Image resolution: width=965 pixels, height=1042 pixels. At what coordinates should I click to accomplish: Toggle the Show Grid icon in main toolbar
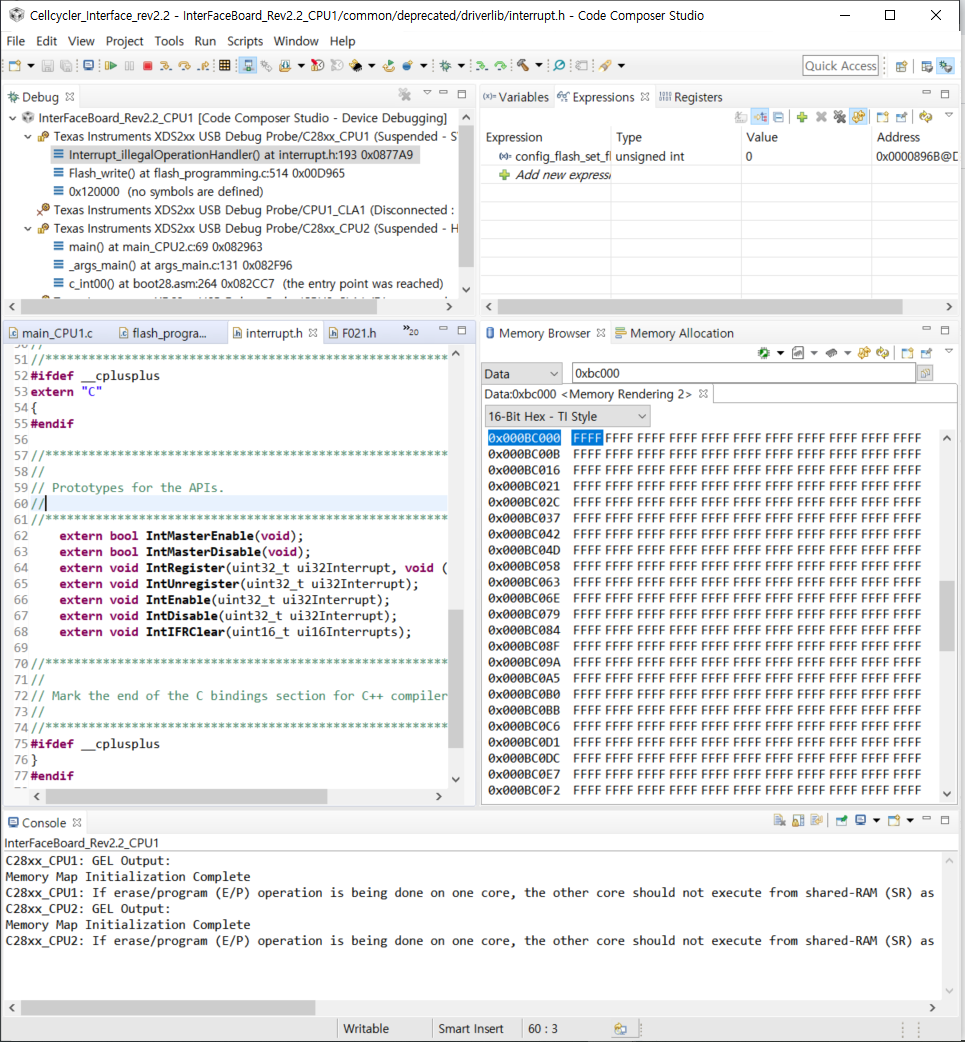click(225, 66)
